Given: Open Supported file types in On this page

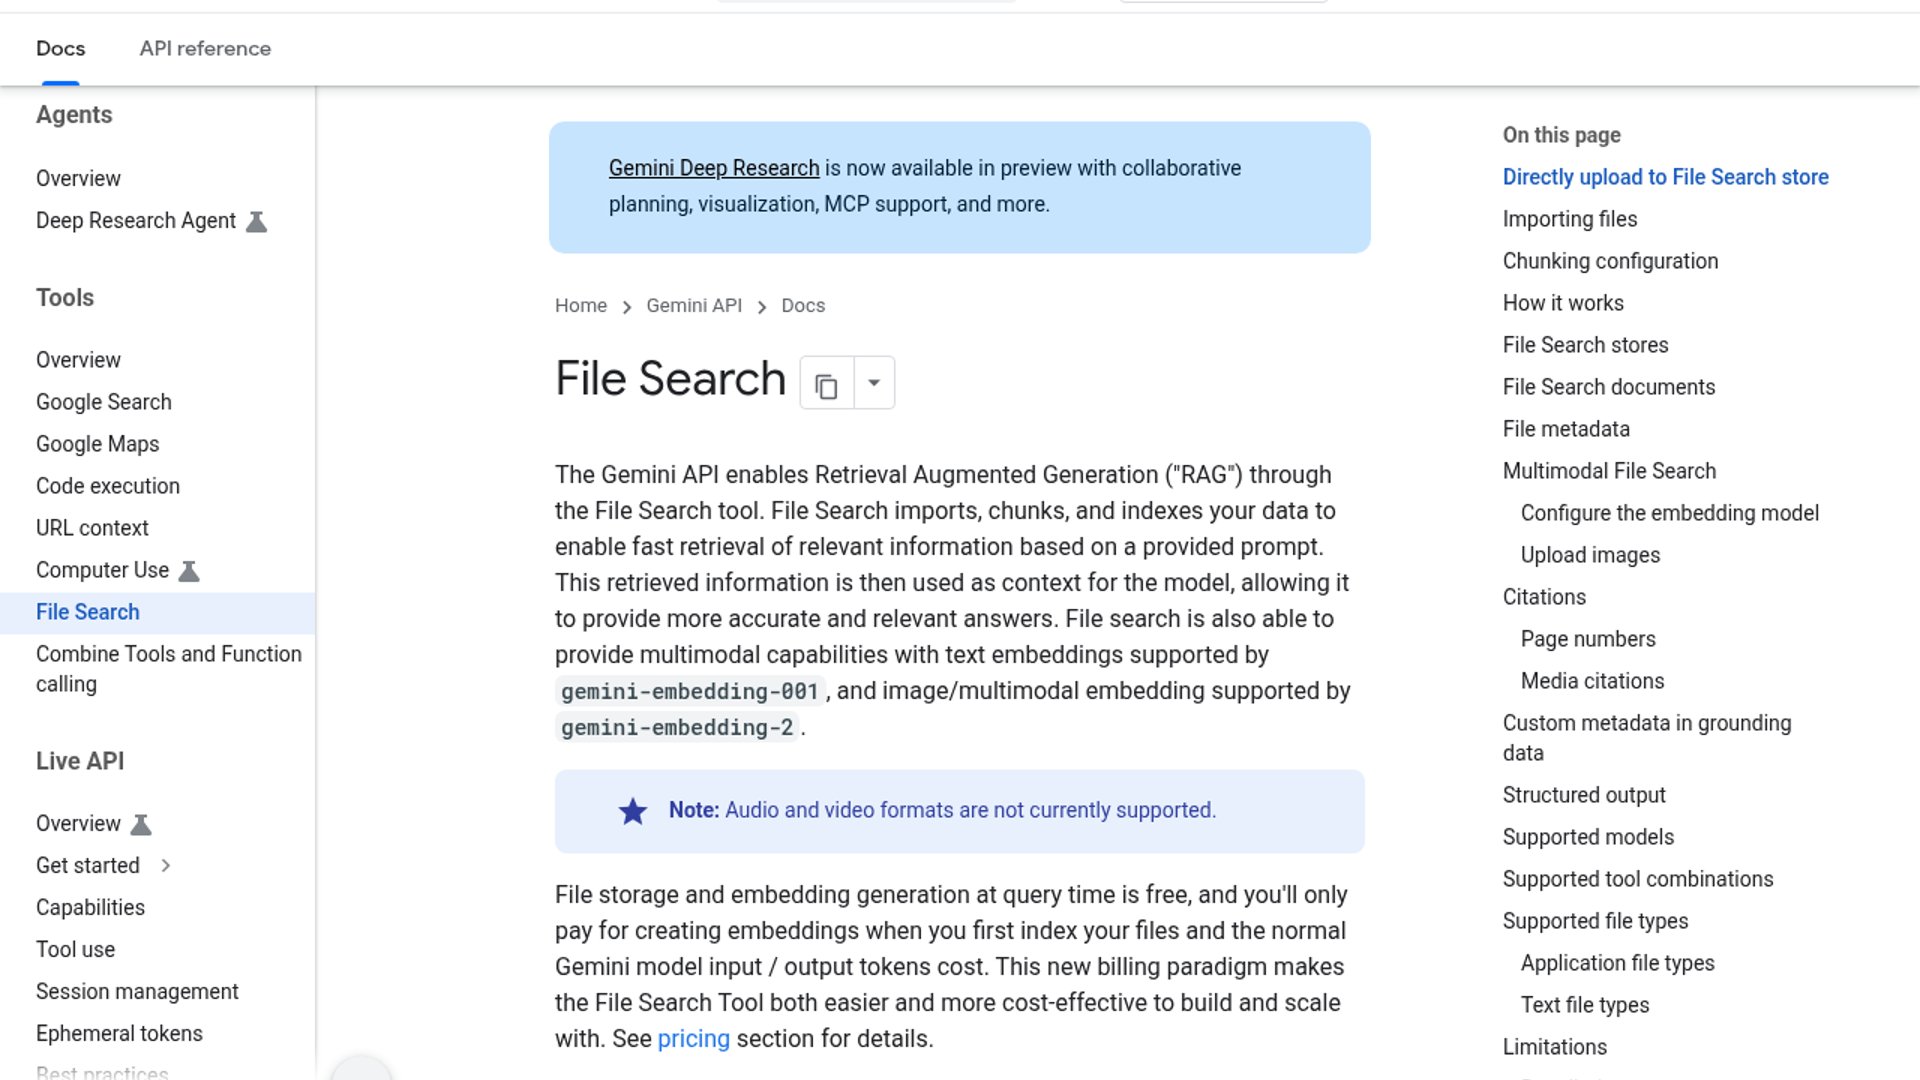Looking at the screenshot, I should point(1595,921).
